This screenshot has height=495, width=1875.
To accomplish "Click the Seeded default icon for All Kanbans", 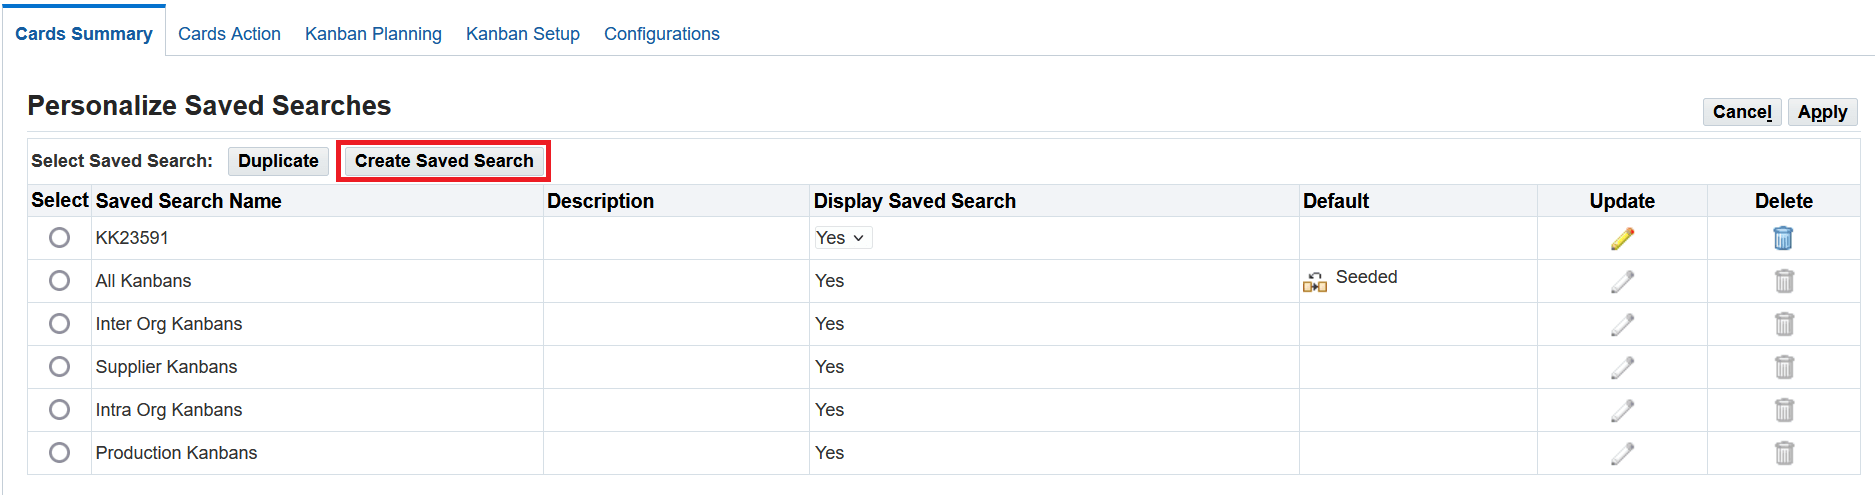I will click(x=1315, y=283).
